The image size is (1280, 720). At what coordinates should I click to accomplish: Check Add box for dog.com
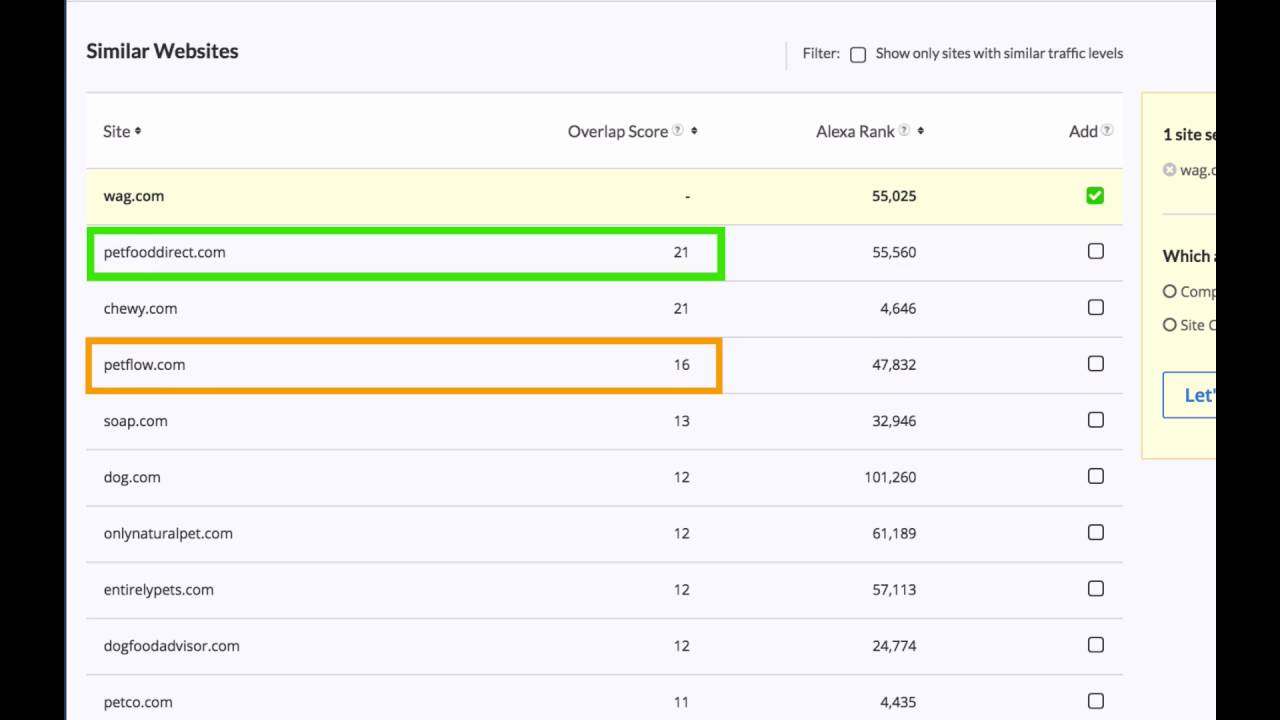pos(1096,475)
